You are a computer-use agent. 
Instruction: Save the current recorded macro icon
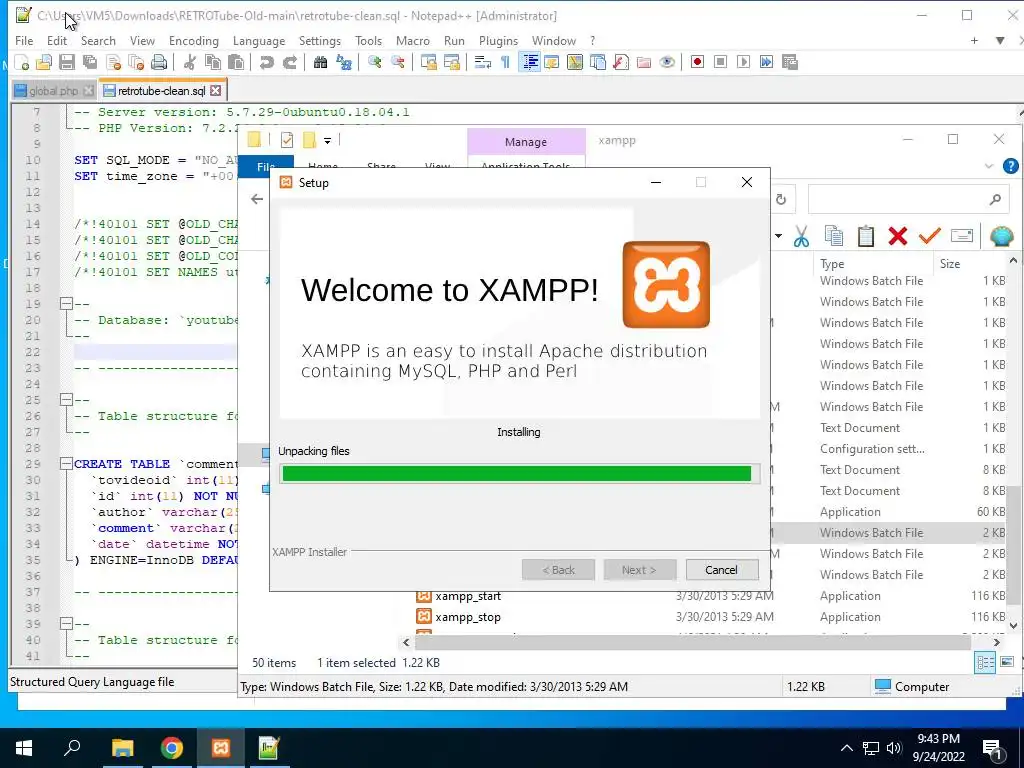pos(790,62)
